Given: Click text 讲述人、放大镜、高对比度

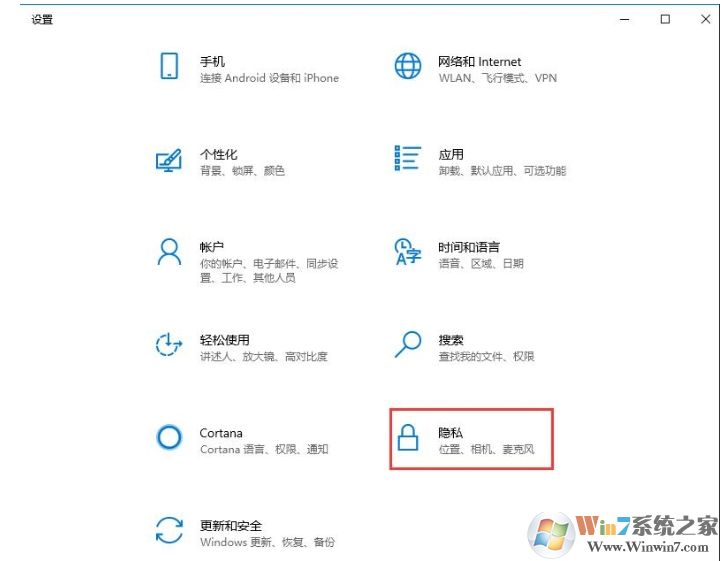Looking at the screenshot, I should pos(264,356).
